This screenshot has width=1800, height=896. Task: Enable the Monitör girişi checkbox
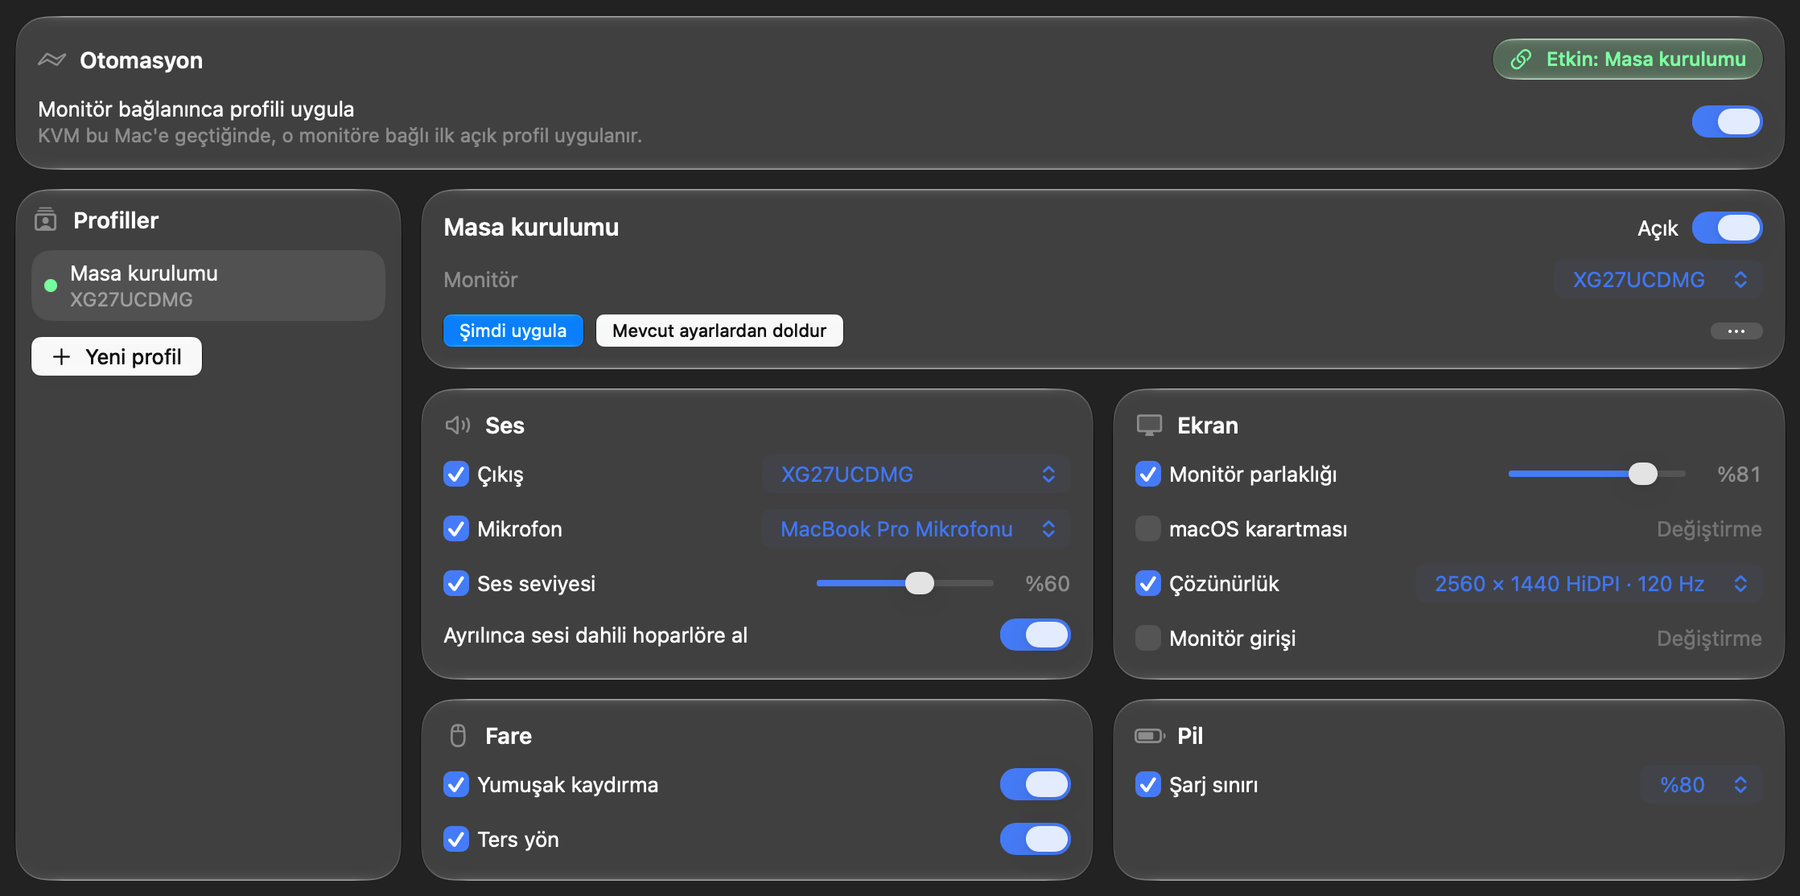click(x=1148, y=638)
